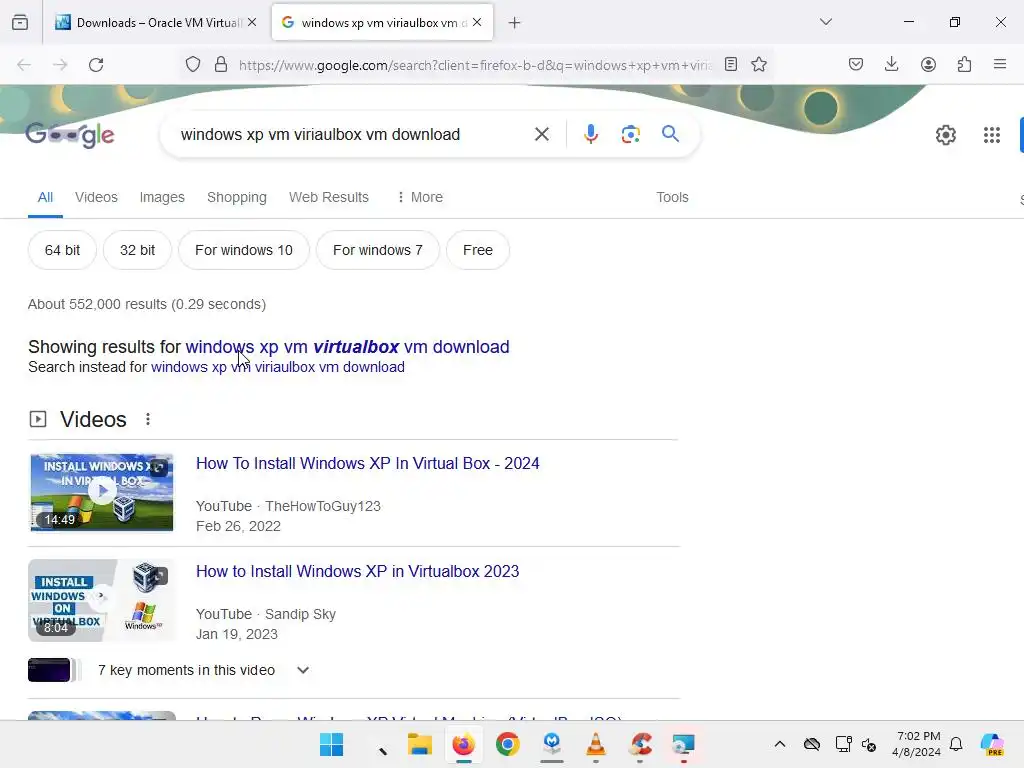Filter results by the 32 bit chip
The height and width of the screenshot is (768, 1024).
tap(137, 250)
